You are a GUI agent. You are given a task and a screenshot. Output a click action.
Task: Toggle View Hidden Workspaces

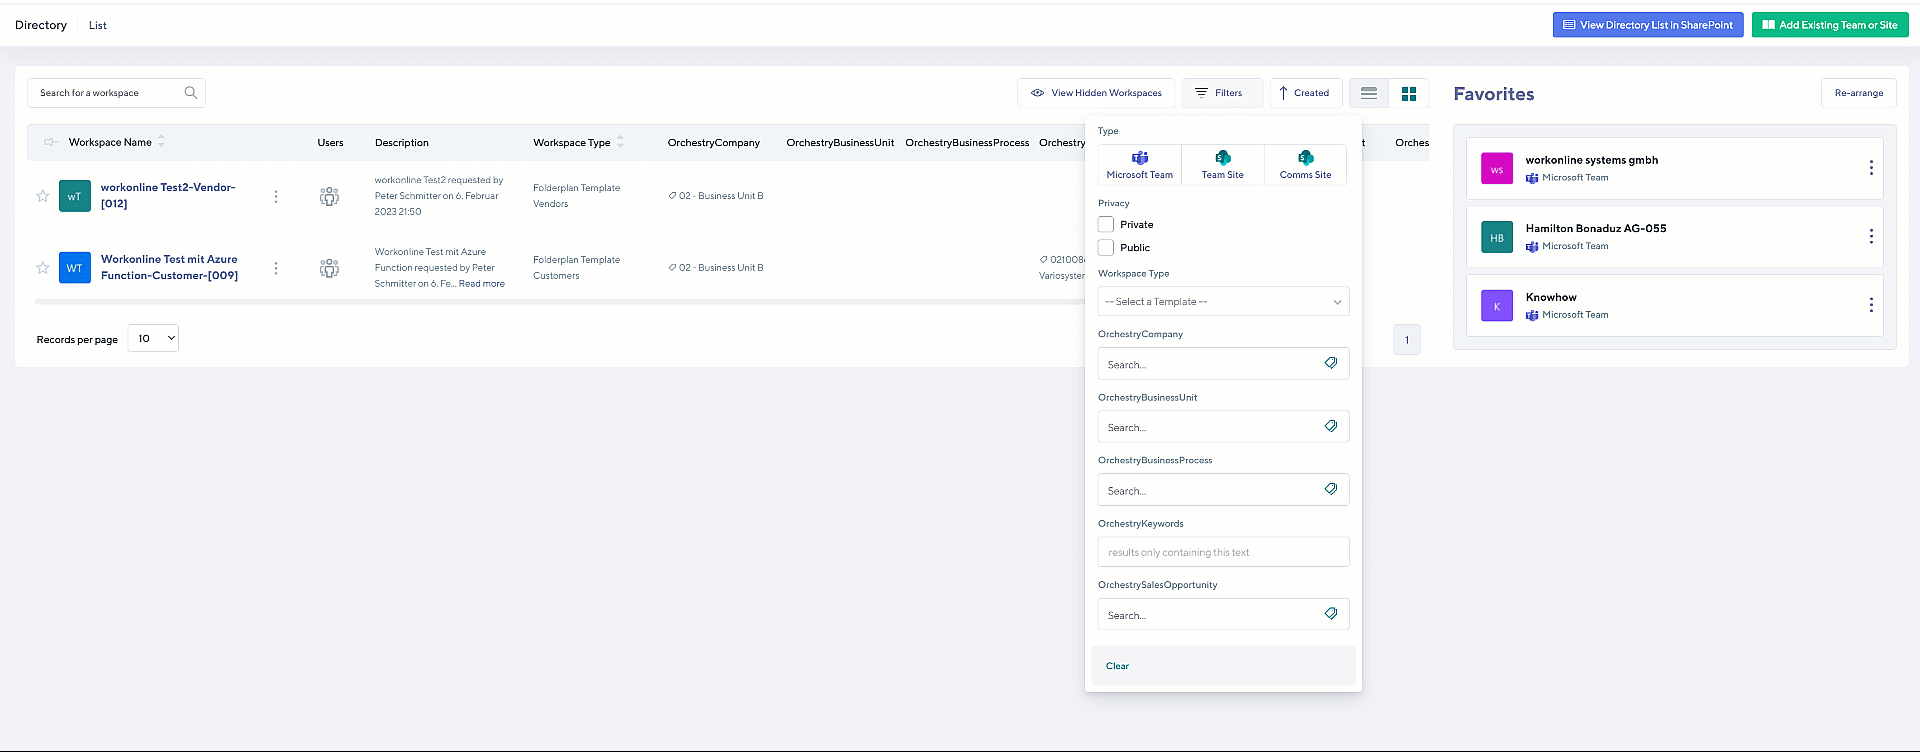[x=1096, y=93]
